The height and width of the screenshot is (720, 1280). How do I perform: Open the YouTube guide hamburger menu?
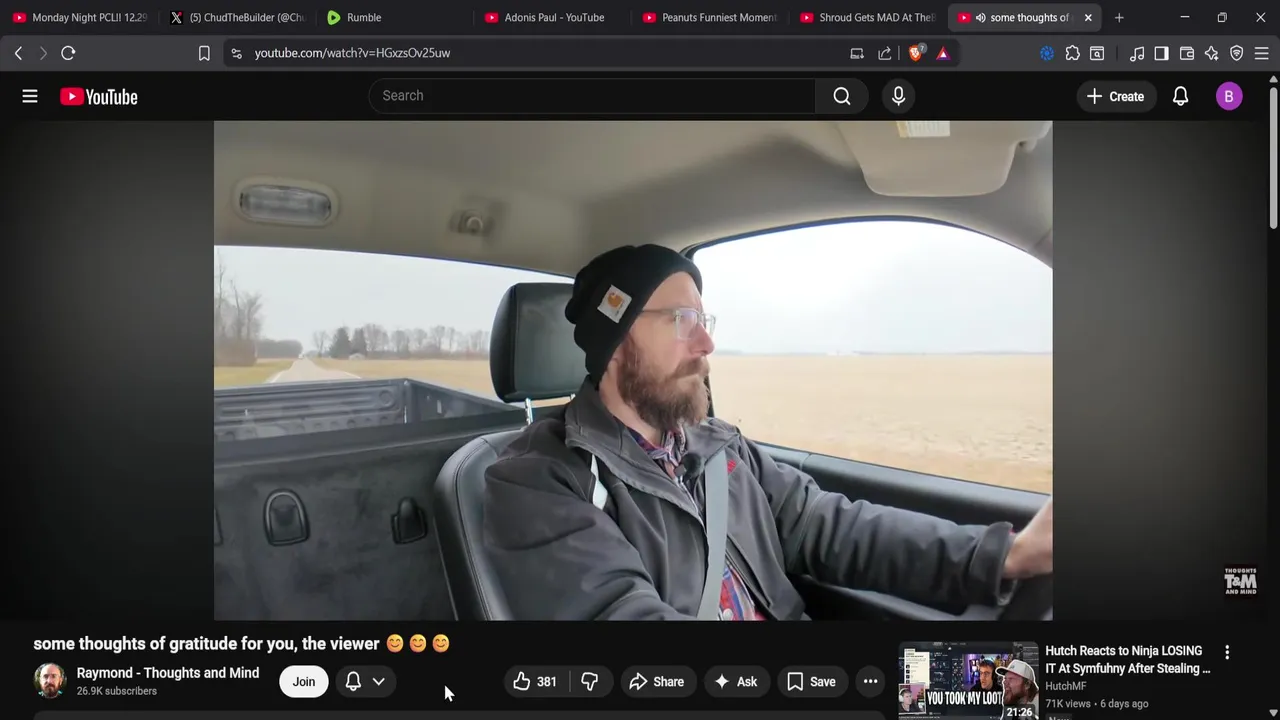coord(30,96)
